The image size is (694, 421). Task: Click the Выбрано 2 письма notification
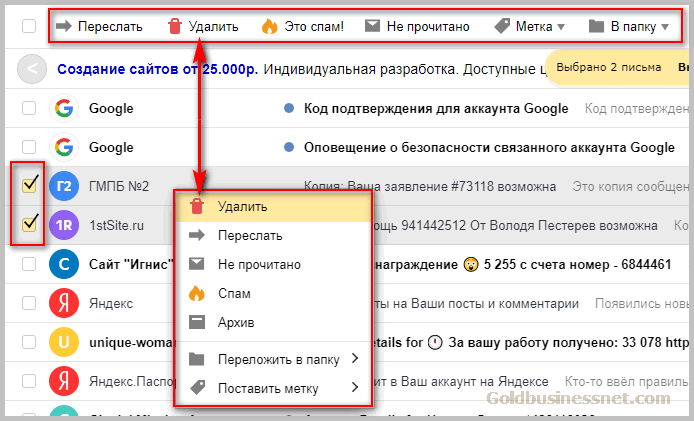coord(609,67)
